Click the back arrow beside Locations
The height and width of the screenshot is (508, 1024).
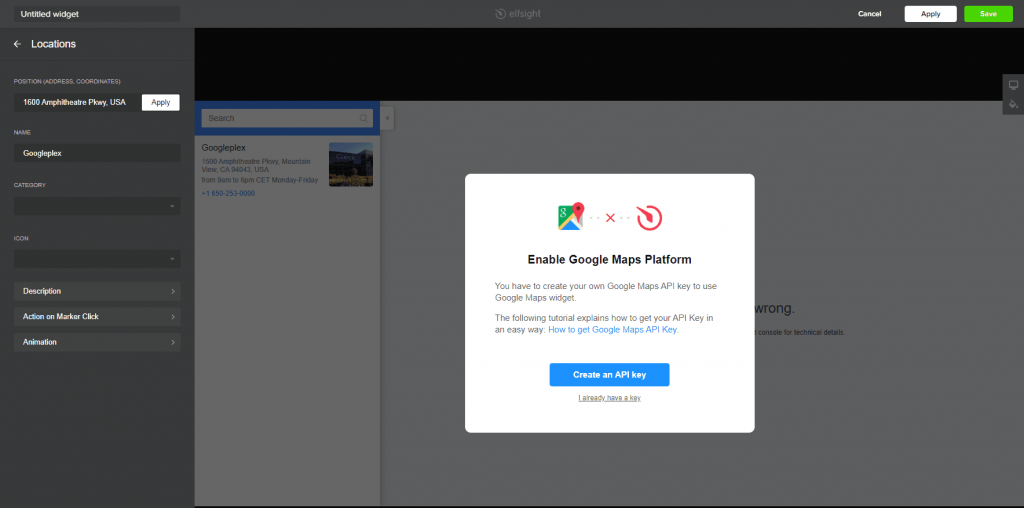[17, 44]
